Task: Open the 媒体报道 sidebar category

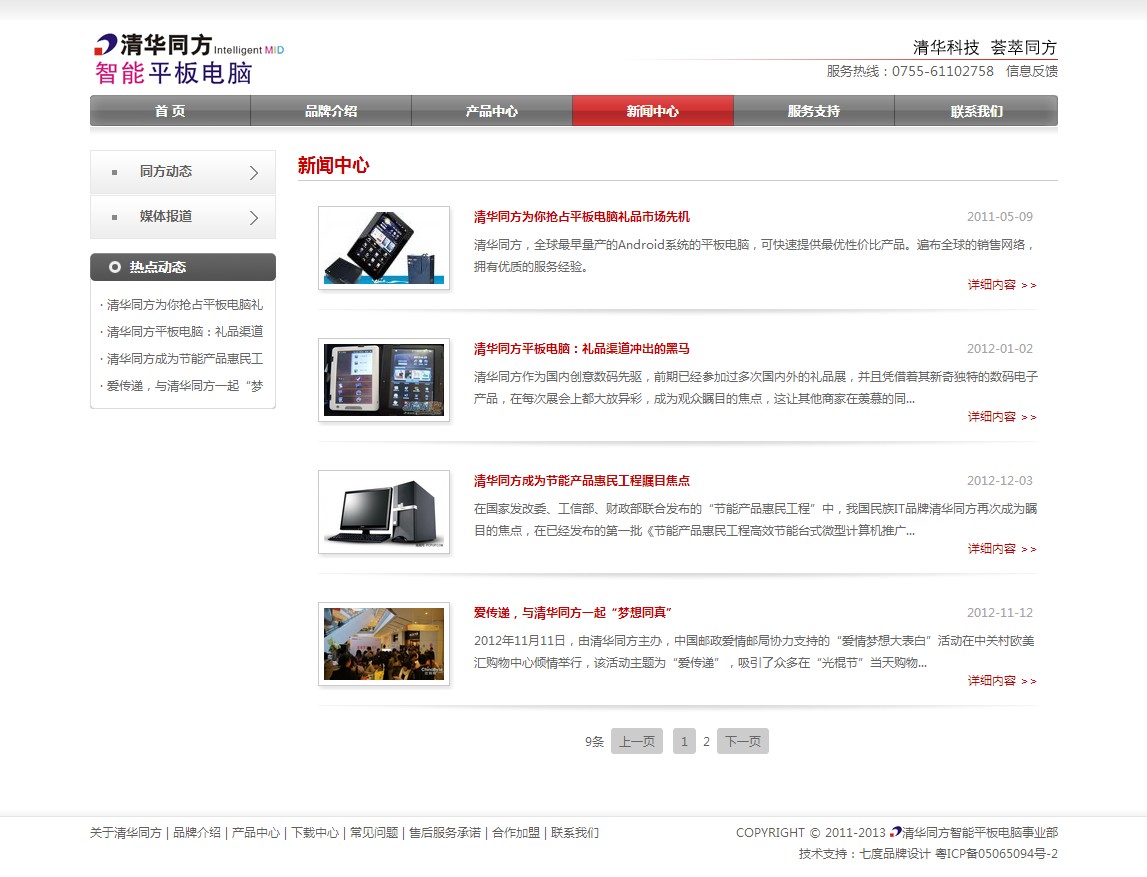Action: coord(183,217)
